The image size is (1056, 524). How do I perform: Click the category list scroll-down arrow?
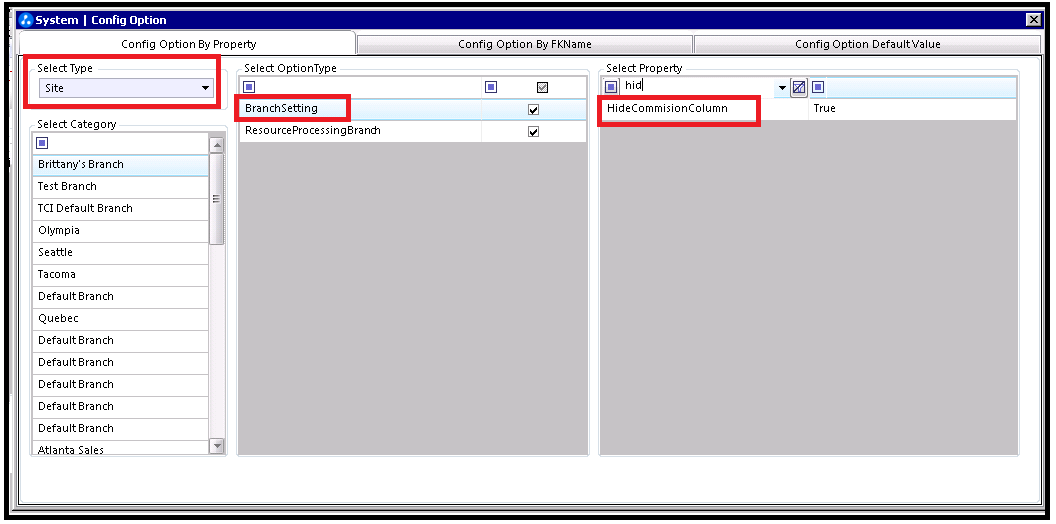[x=217, y=446]
